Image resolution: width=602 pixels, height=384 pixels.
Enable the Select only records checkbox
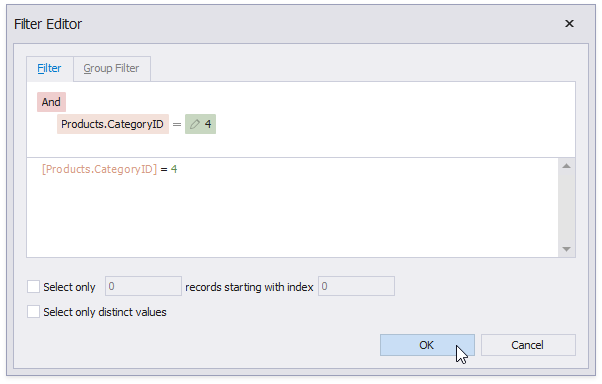[x=33, y=286]
